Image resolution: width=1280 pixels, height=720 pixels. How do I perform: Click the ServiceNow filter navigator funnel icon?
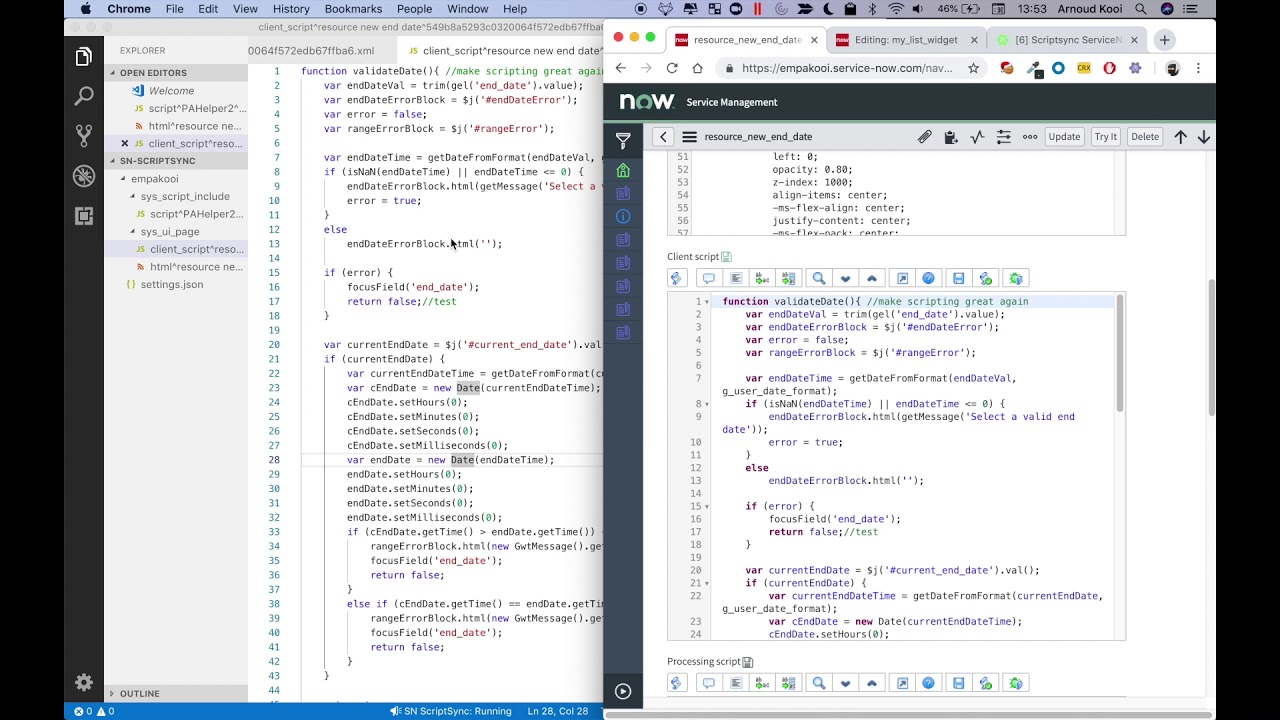(623, 141)
